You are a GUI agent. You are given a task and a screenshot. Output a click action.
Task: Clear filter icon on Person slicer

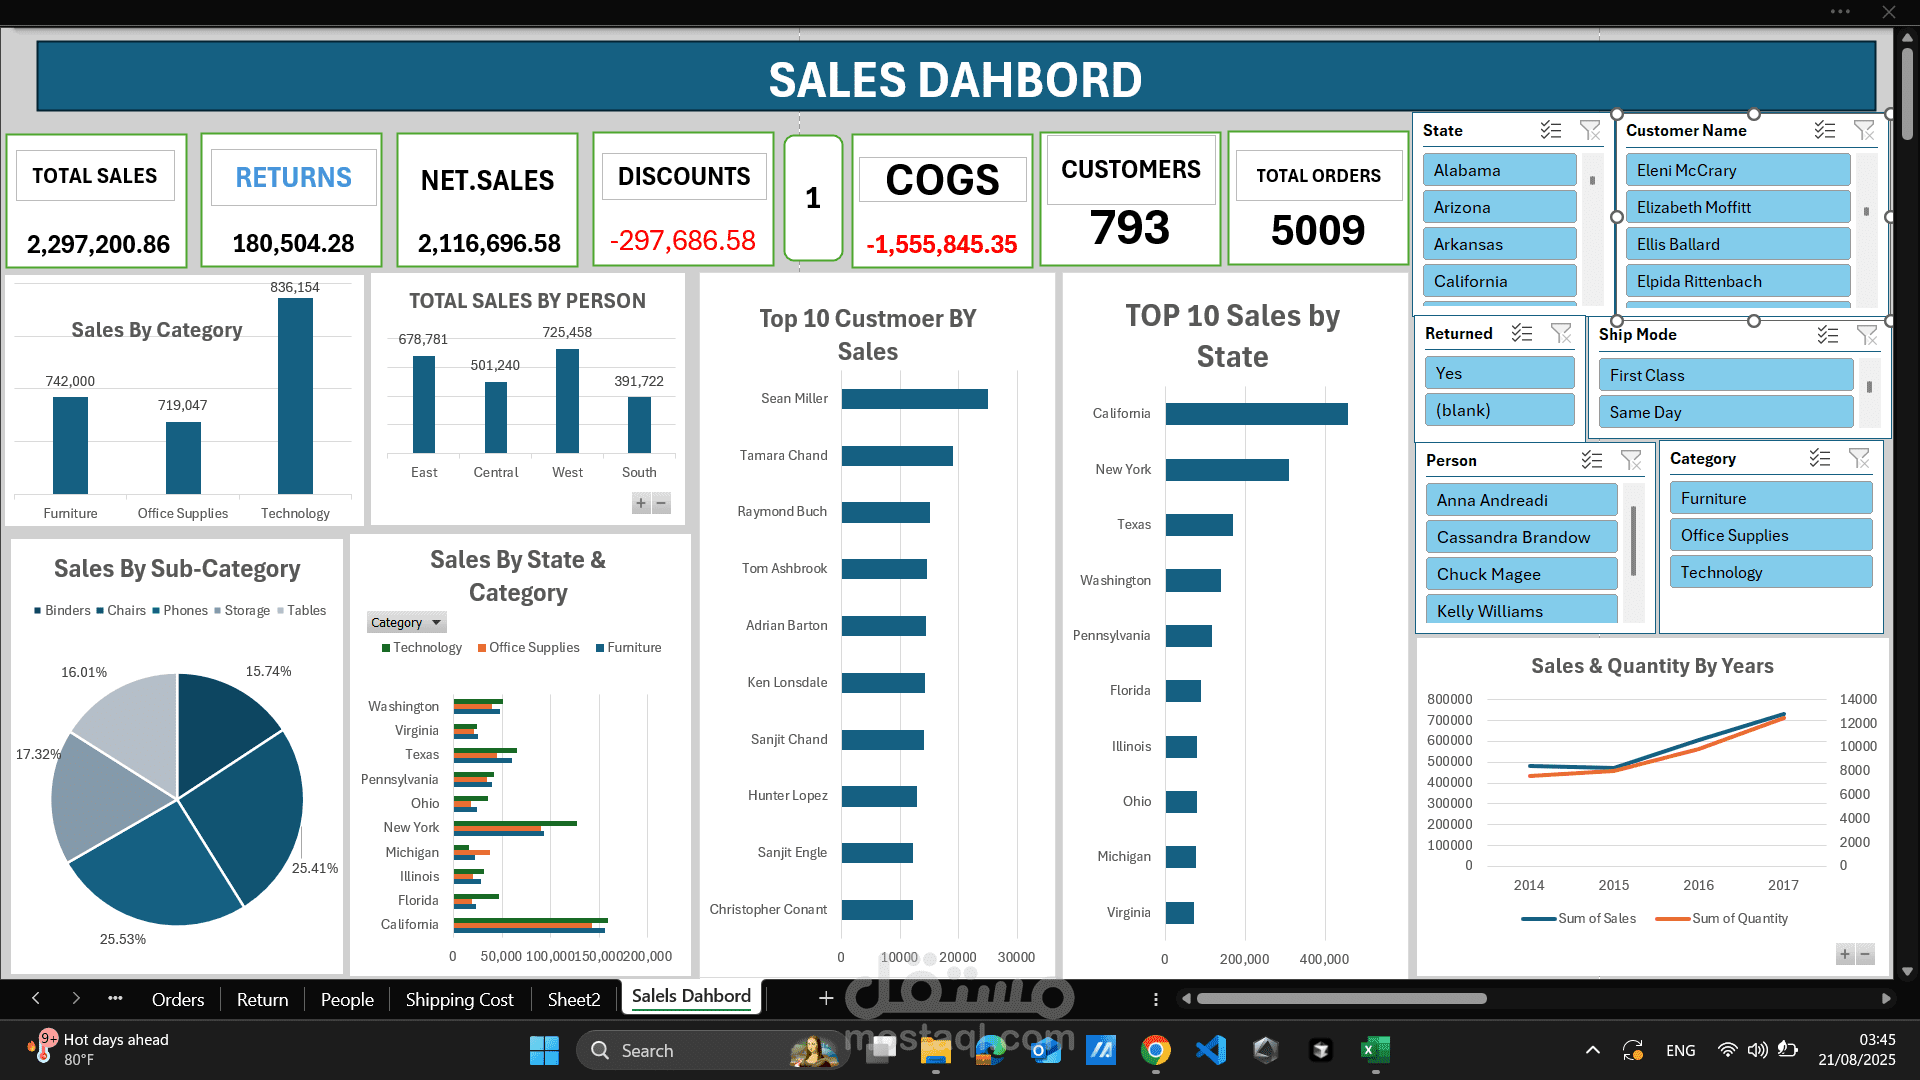pos(1631,460)
